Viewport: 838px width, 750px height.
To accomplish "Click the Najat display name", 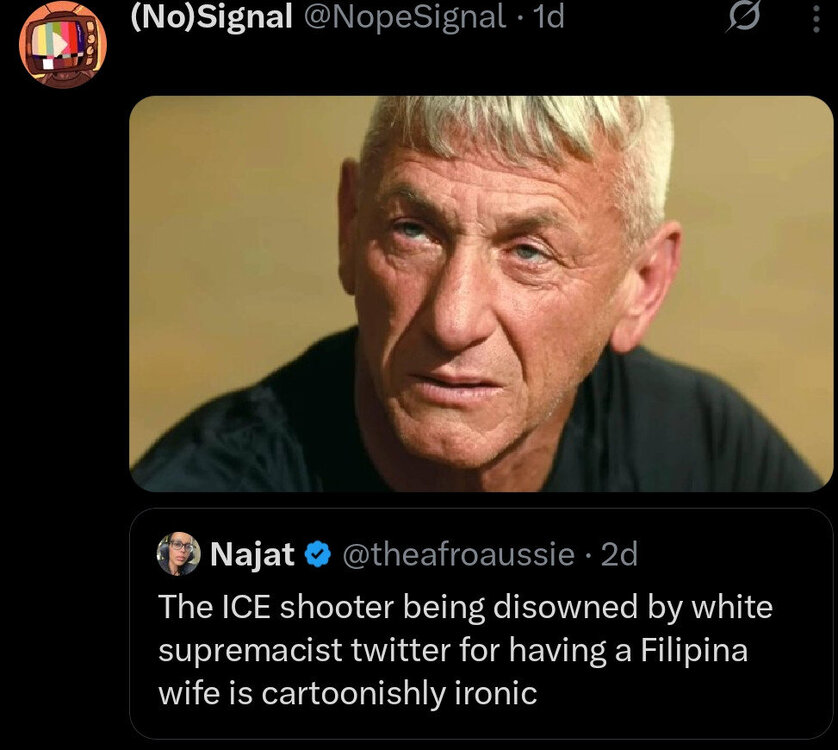I will (250, 554).
